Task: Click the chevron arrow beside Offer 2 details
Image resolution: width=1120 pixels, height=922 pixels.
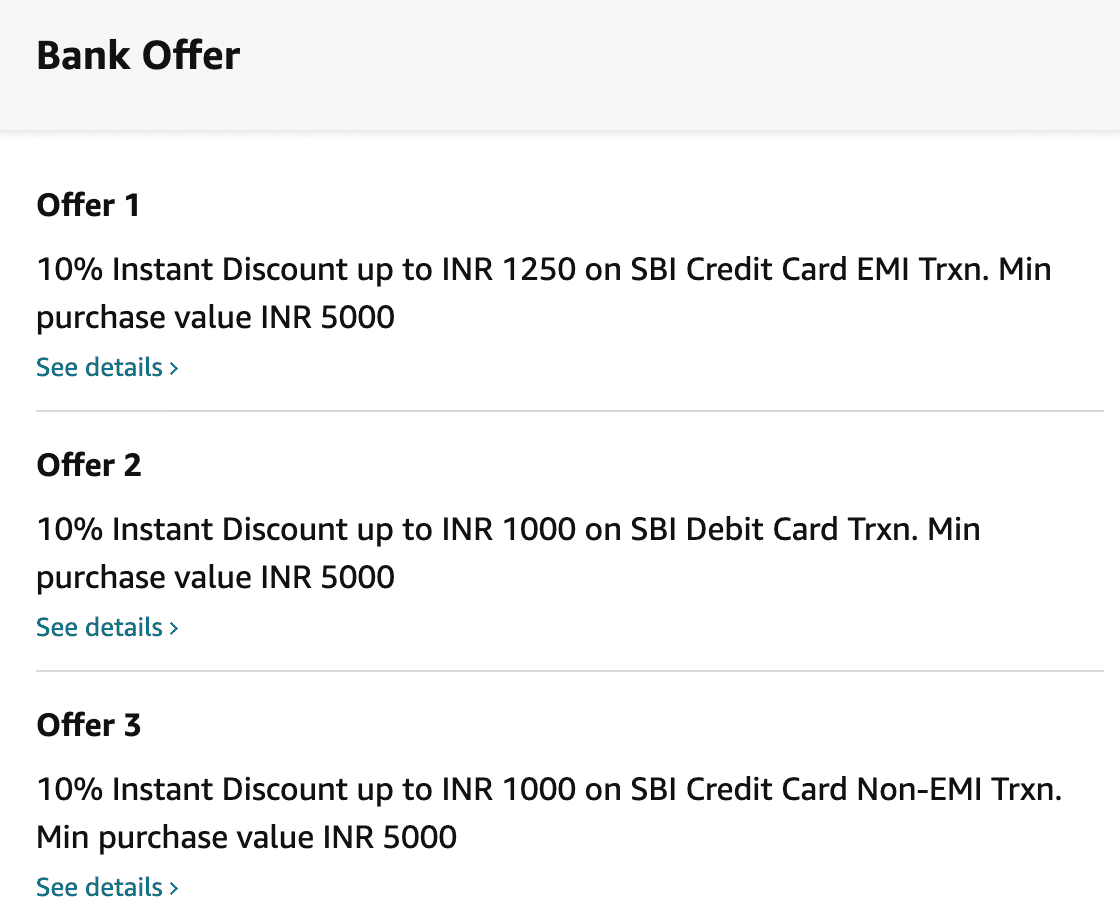Action: coord(174,628)
